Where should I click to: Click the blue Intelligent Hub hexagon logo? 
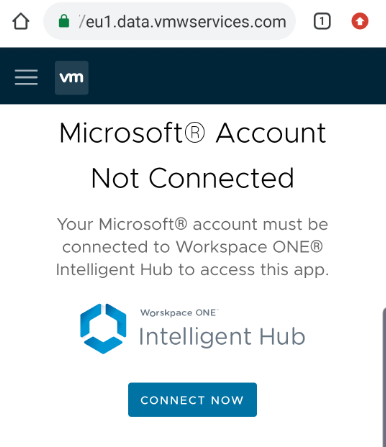[103, 328]
